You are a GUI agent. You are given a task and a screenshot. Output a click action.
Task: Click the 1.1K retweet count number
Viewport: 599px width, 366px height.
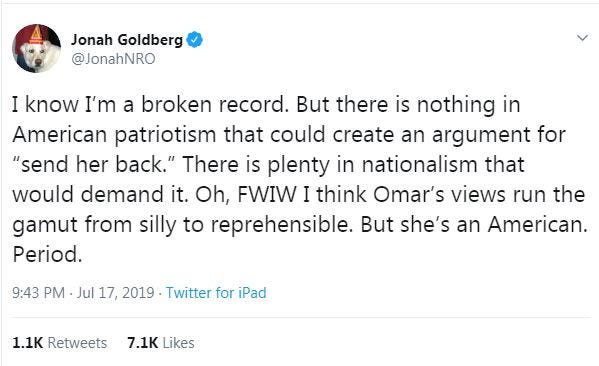pyautogui.click(x=27, y=343)
